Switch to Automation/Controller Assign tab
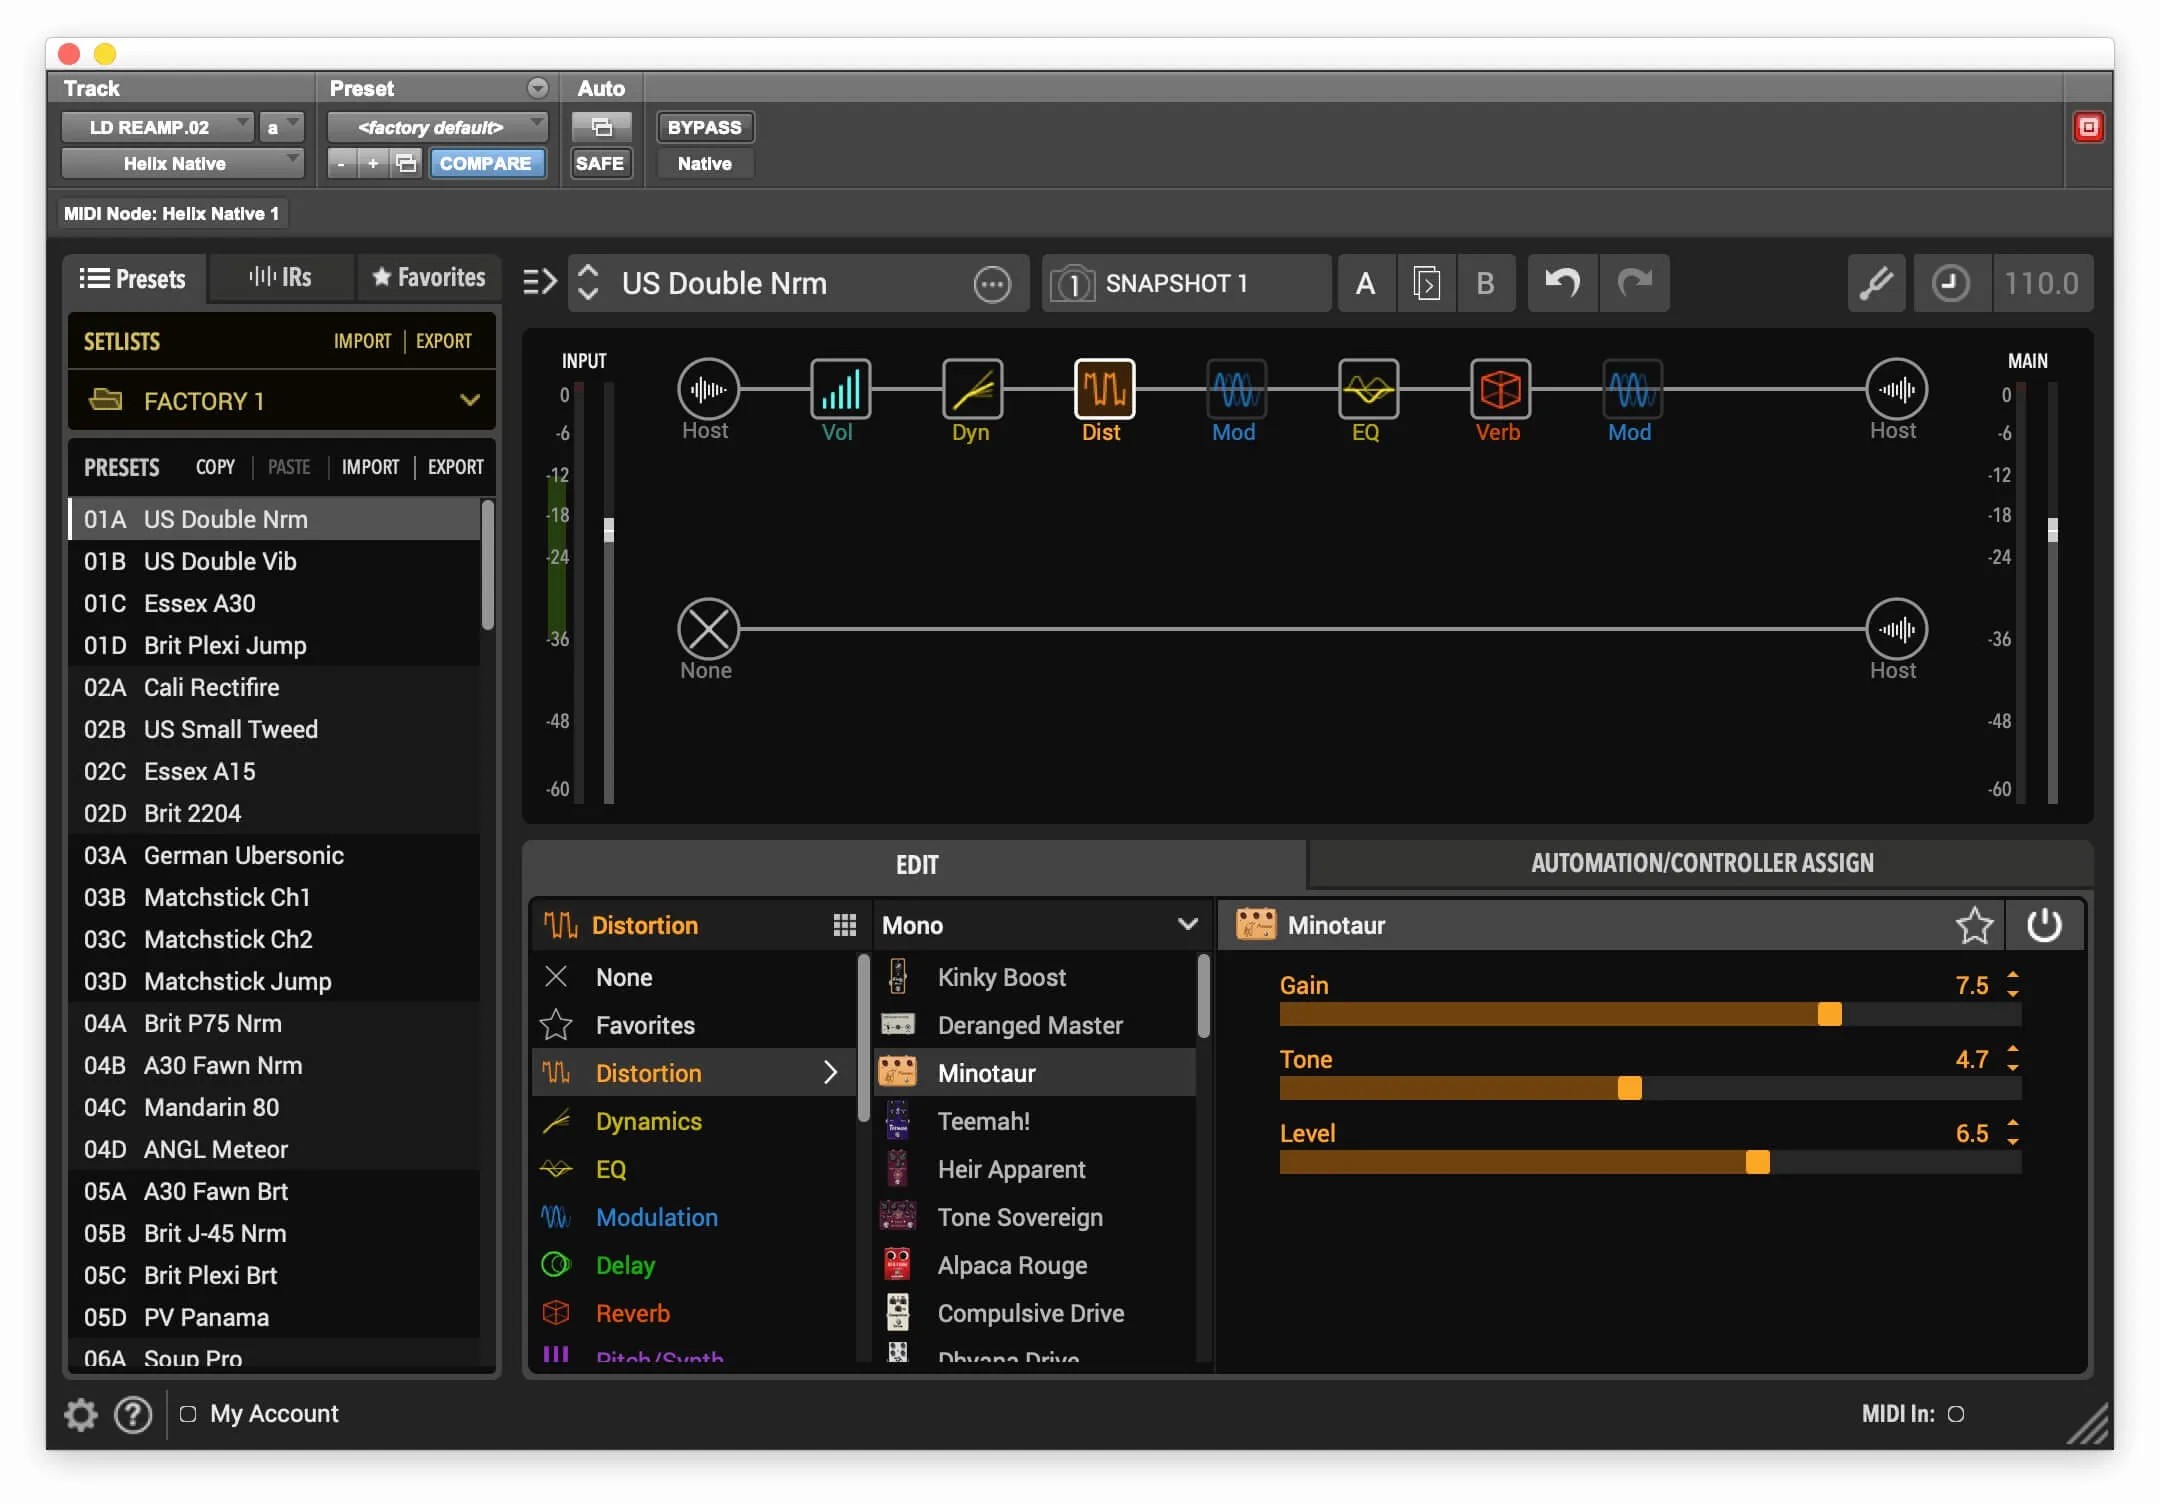Screen dimensions: 2160x1504 click(x=1702, y=863)
